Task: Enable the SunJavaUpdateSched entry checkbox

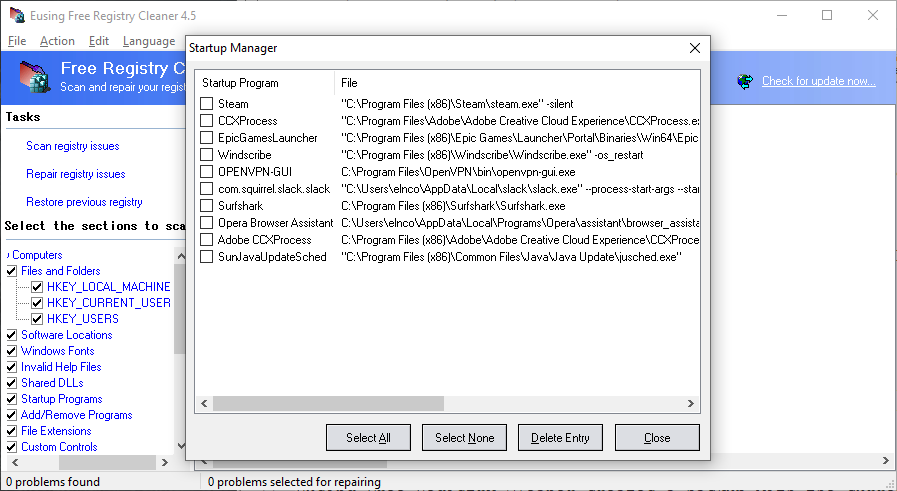Action: click(x=207, y=257)
